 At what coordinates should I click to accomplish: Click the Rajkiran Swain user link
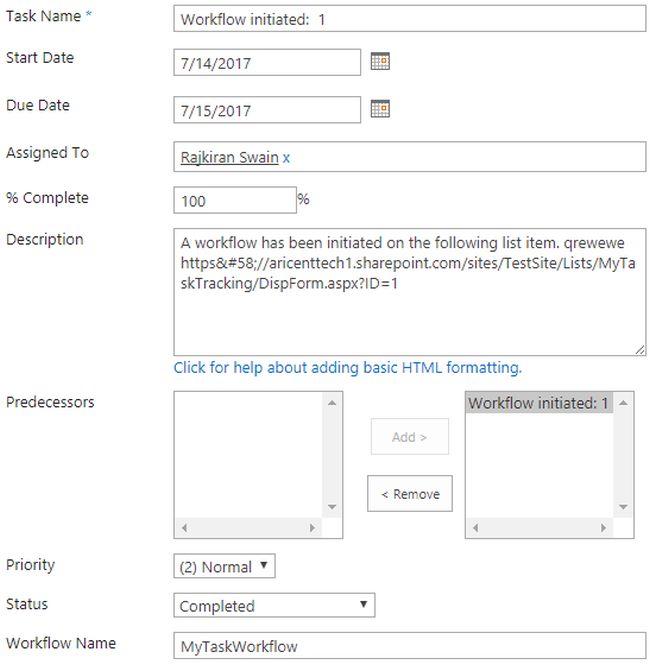(x=229, y=158)
